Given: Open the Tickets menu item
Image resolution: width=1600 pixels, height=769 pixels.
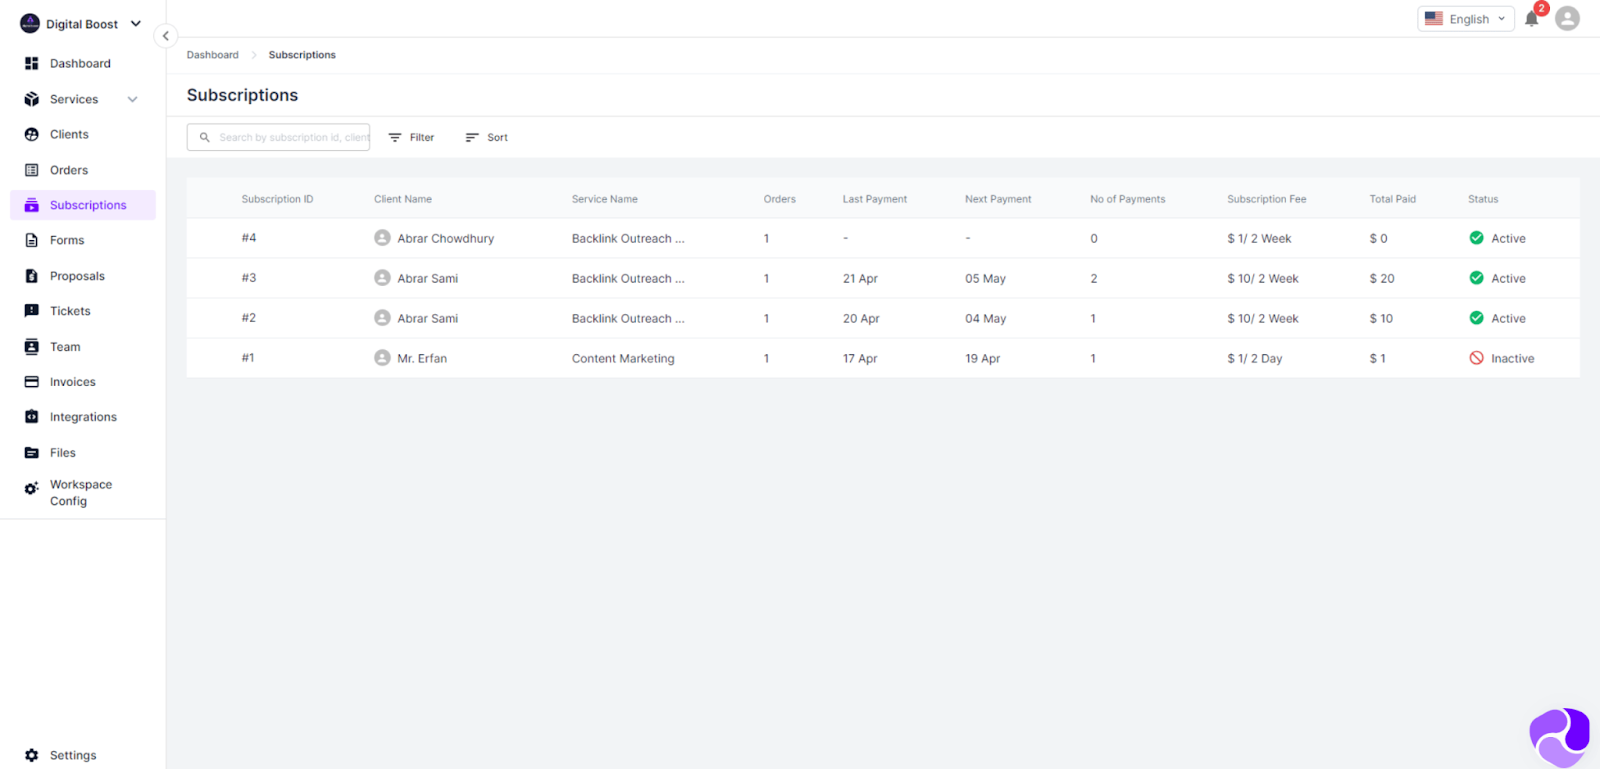Looking at the screenshot, I should [70, 311].
